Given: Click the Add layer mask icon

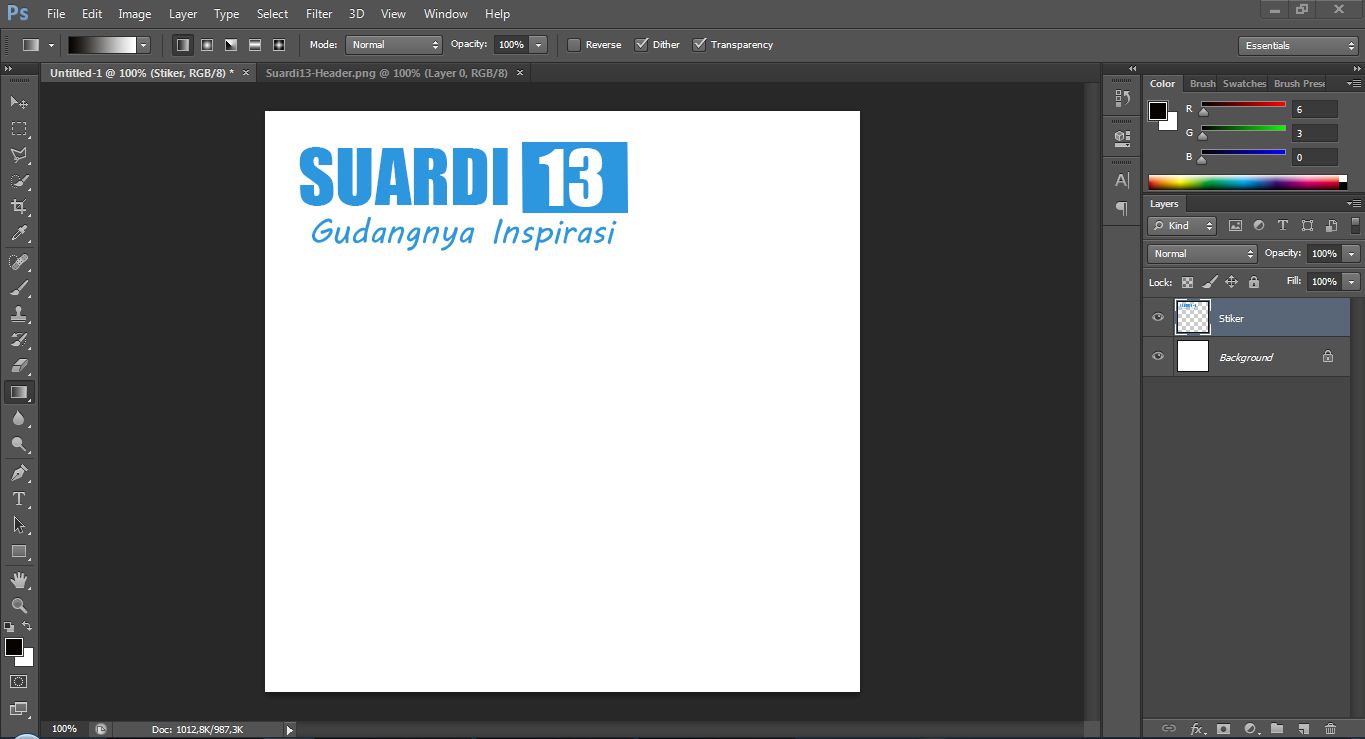Looking at the screenshot, I should click(1224, 729).
